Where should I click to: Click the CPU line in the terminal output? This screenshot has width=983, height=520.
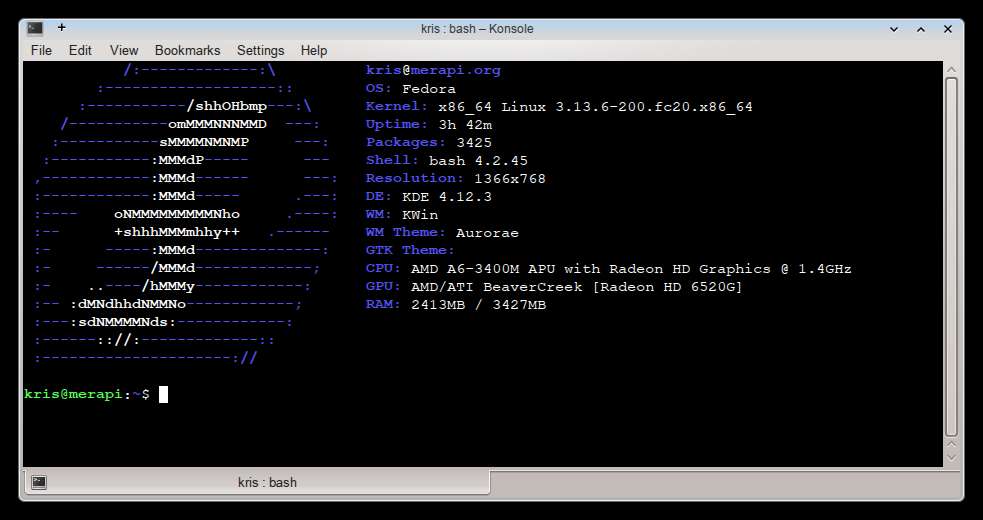(608, 269)
